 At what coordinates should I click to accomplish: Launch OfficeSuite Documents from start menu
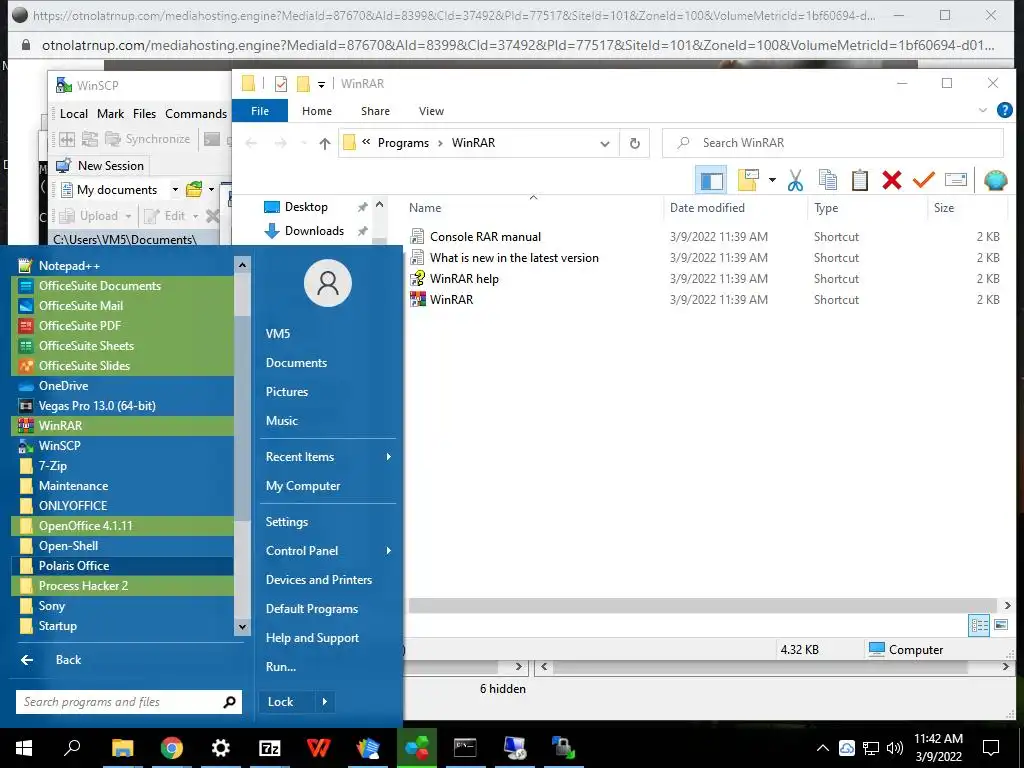coord(122,286)
